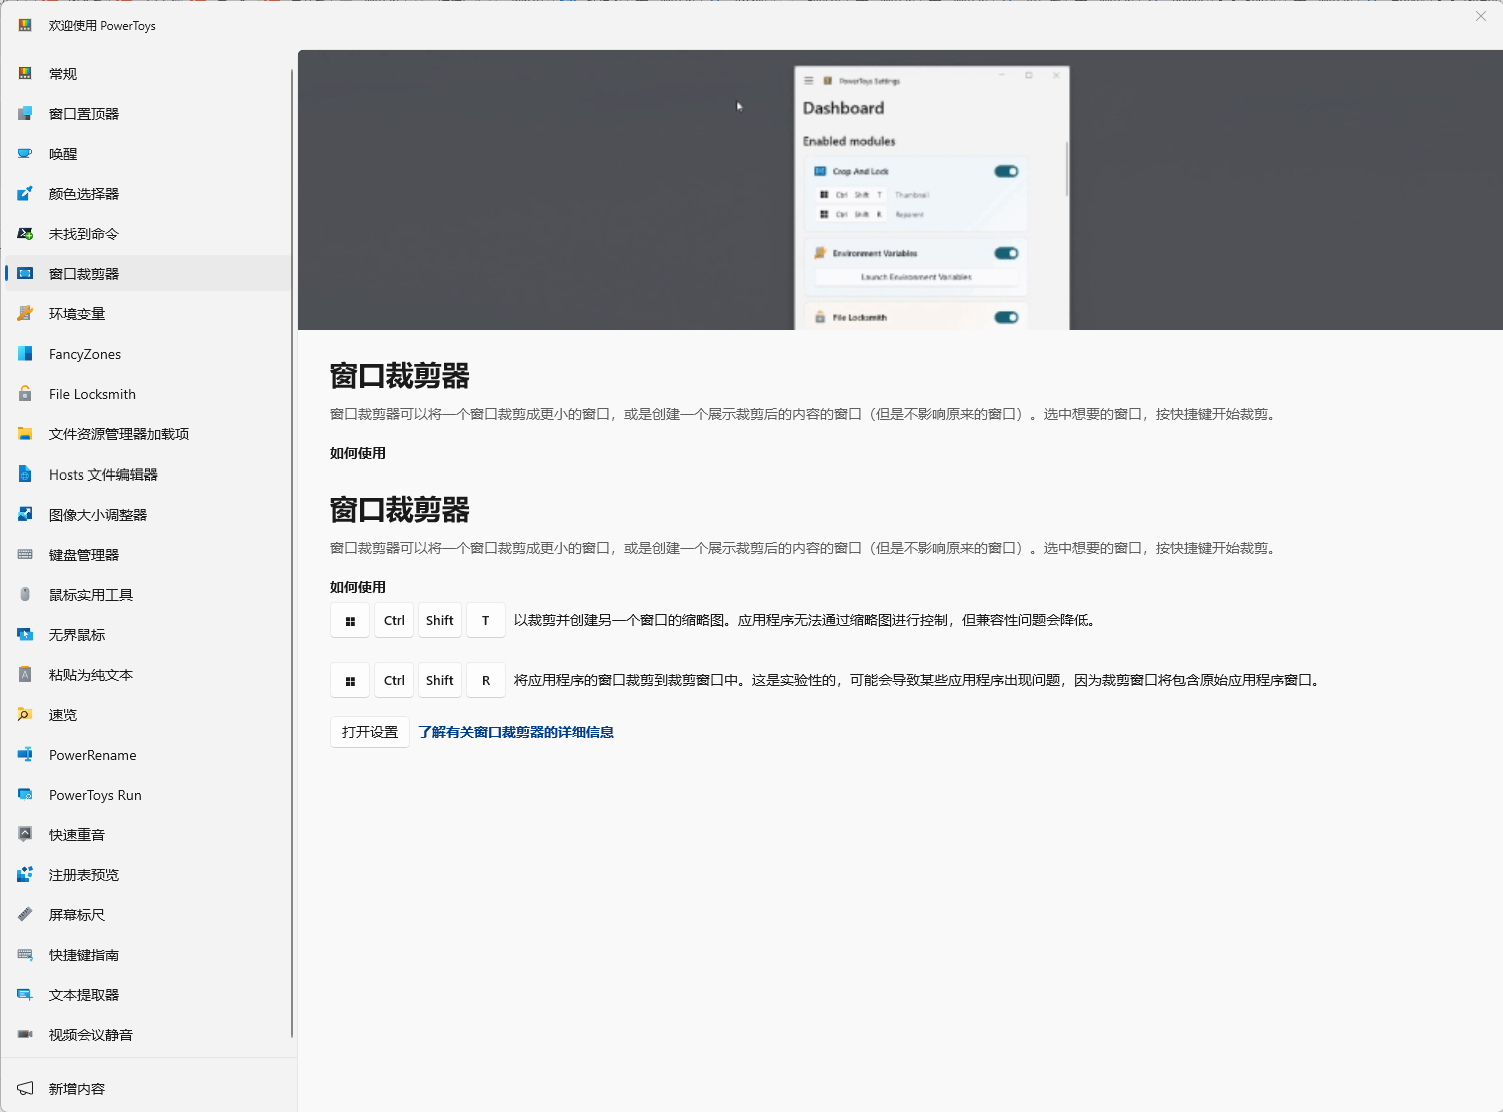This screenshot has height=1112, width=1503.
Task: Select the 视频会议静音 entry
Action: pos(147,1034)
